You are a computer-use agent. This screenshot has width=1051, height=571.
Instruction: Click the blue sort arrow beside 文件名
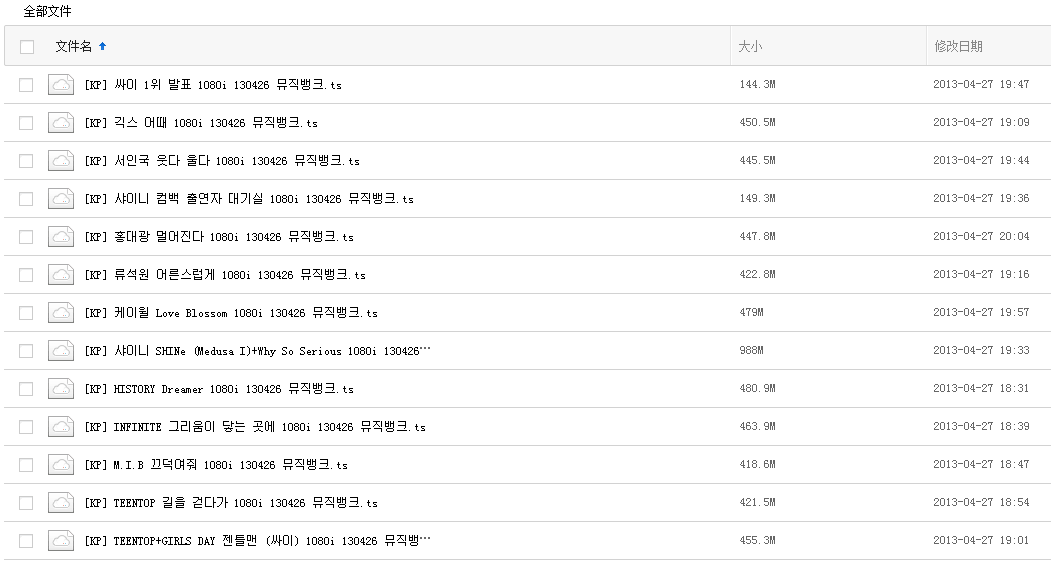point(103,46)
